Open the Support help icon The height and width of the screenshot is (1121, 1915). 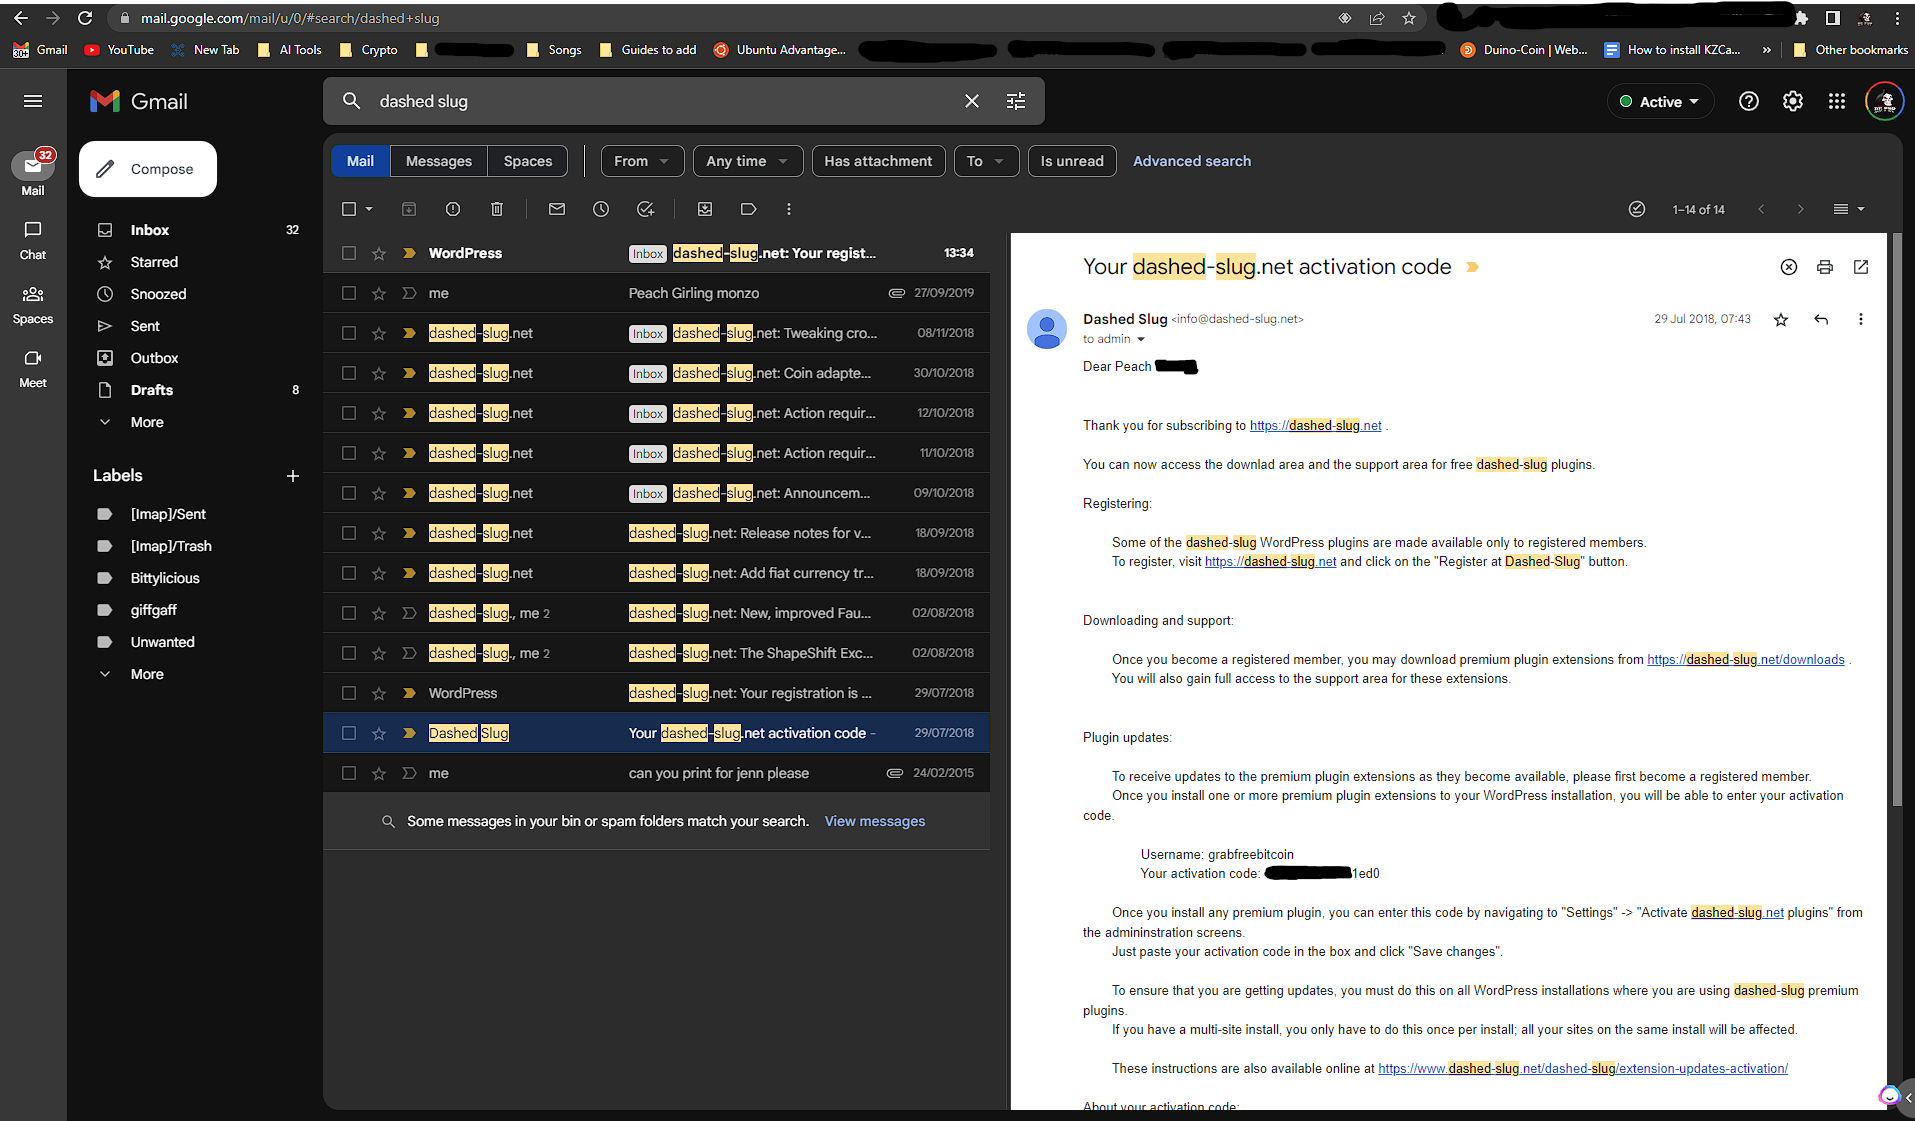tap(1748, 101)
